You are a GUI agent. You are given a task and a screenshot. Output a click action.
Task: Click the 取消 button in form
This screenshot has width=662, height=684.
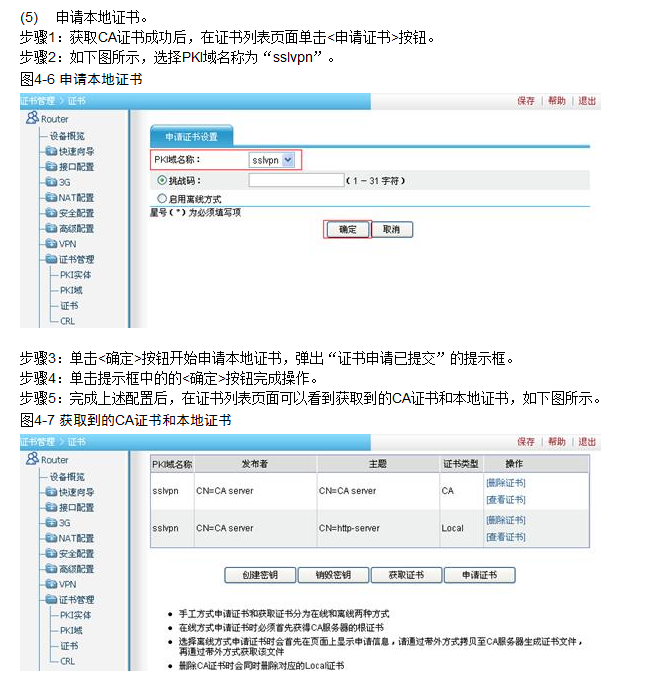pos(391,229)
